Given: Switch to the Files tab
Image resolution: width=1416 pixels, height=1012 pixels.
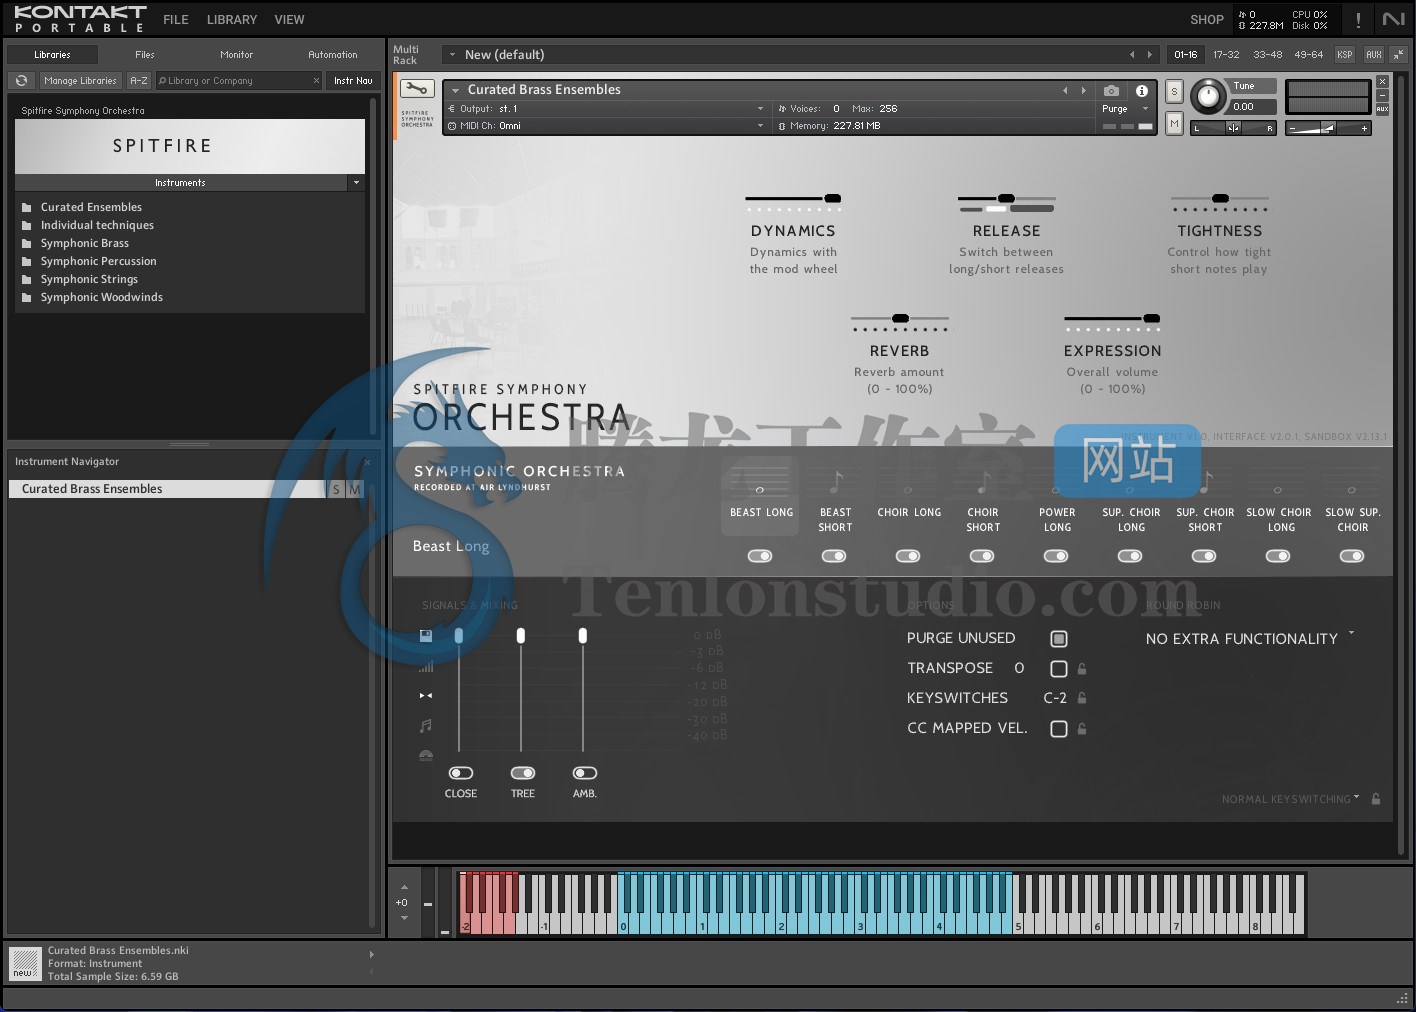Looking at the screenshot, I should (145, 55).
